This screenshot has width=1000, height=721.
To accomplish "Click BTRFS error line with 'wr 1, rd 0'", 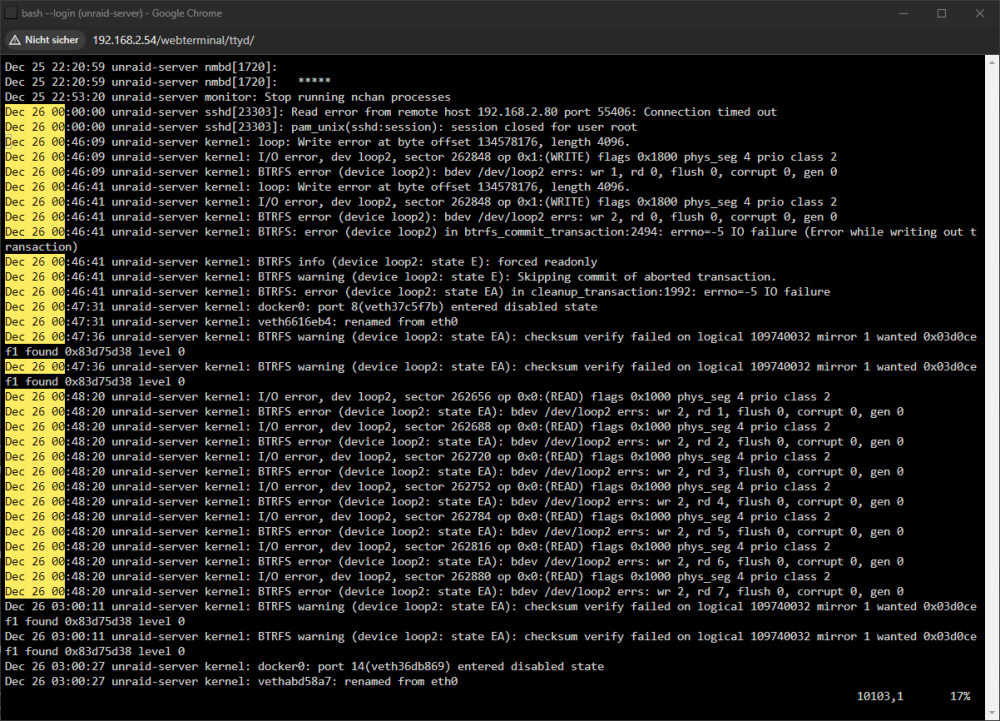I will [421, 171].
